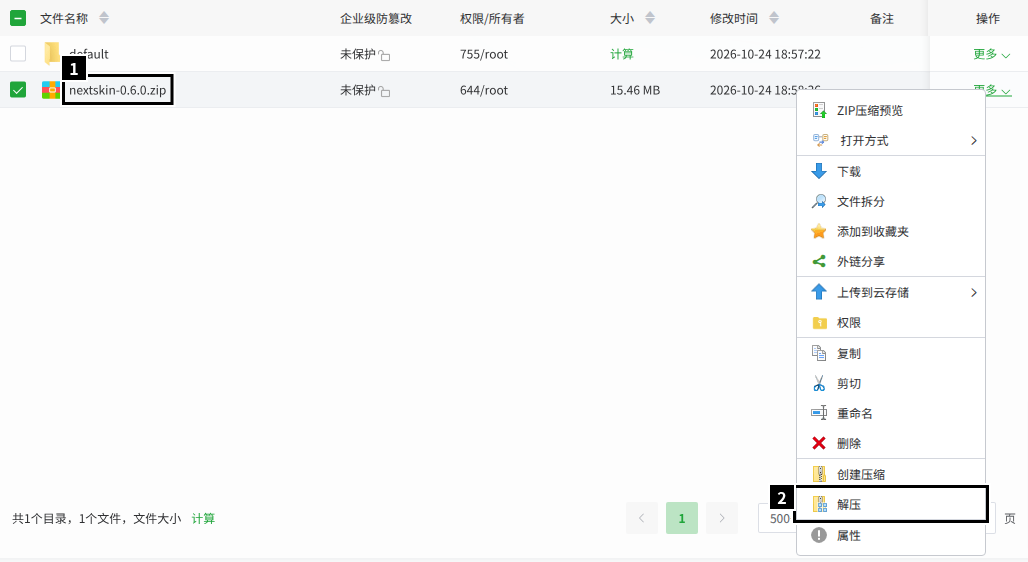Click the nextskin-0.6.0.zip file name
1028x562 pixels.
pos(118,90)
